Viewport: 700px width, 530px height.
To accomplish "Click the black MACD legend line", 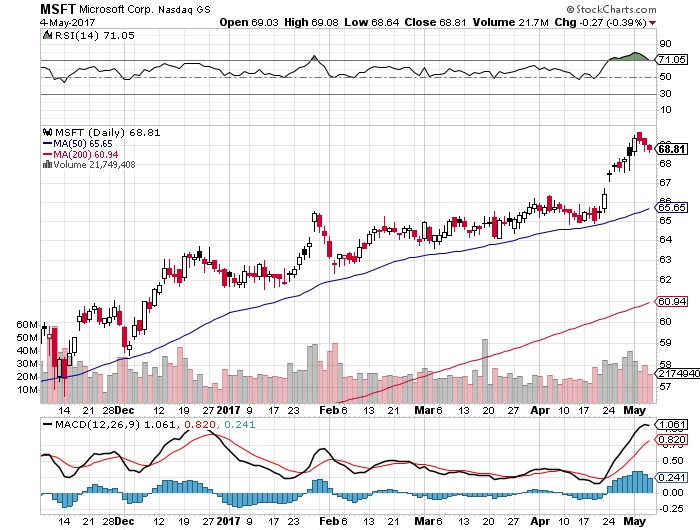I will click(47, 424).
